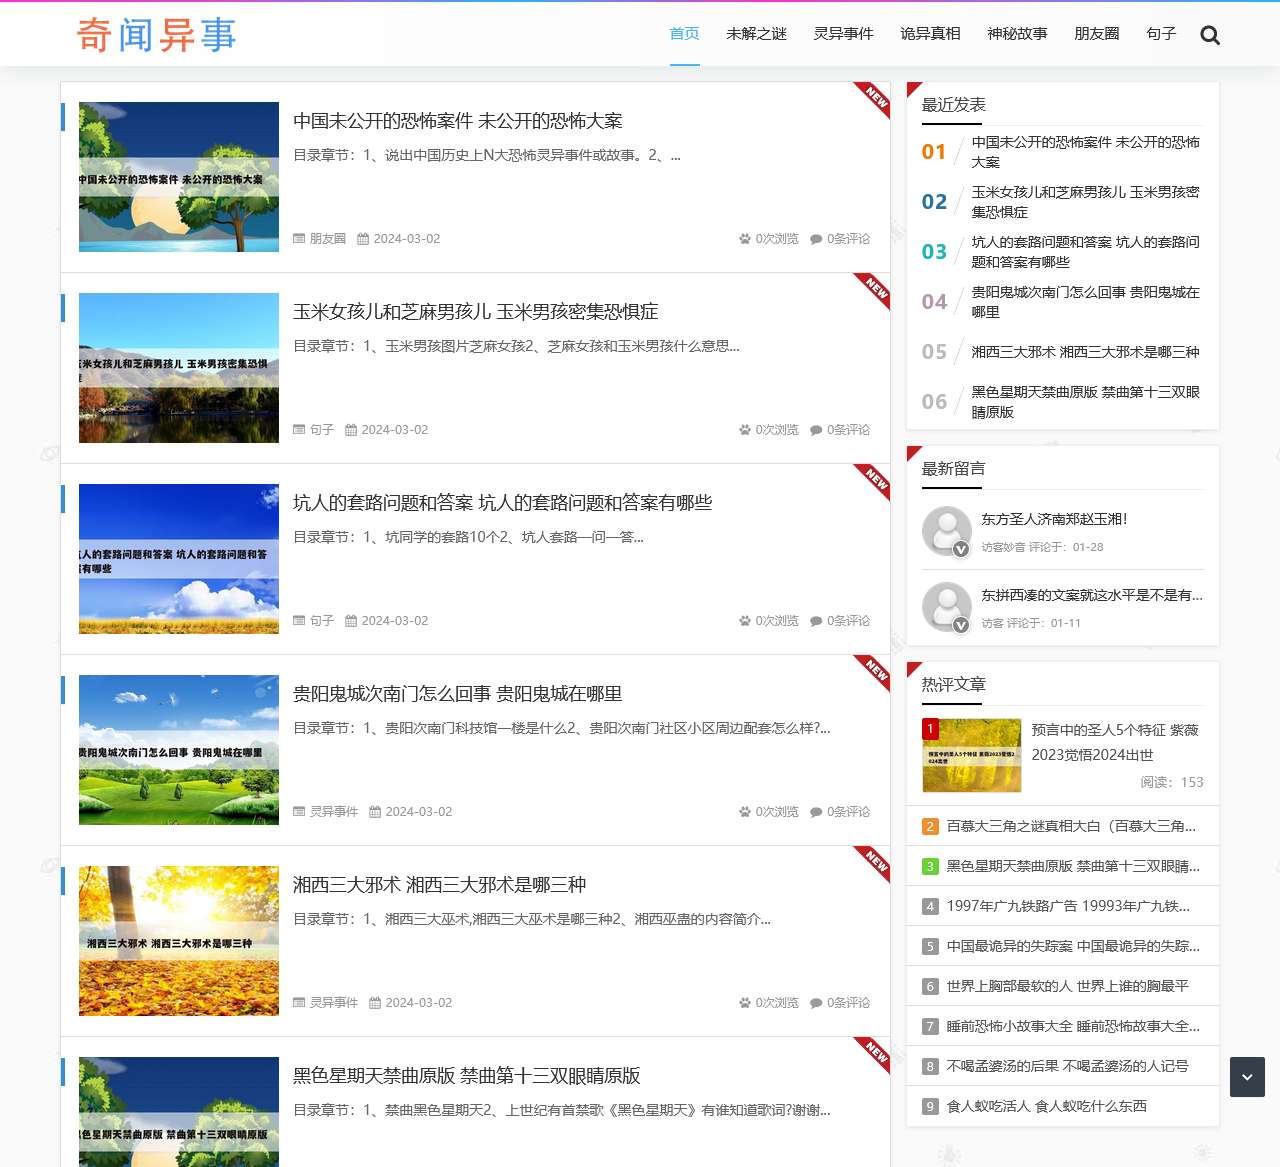
Task: Select the 句子 navigation item
Action: click(1161, 34)
